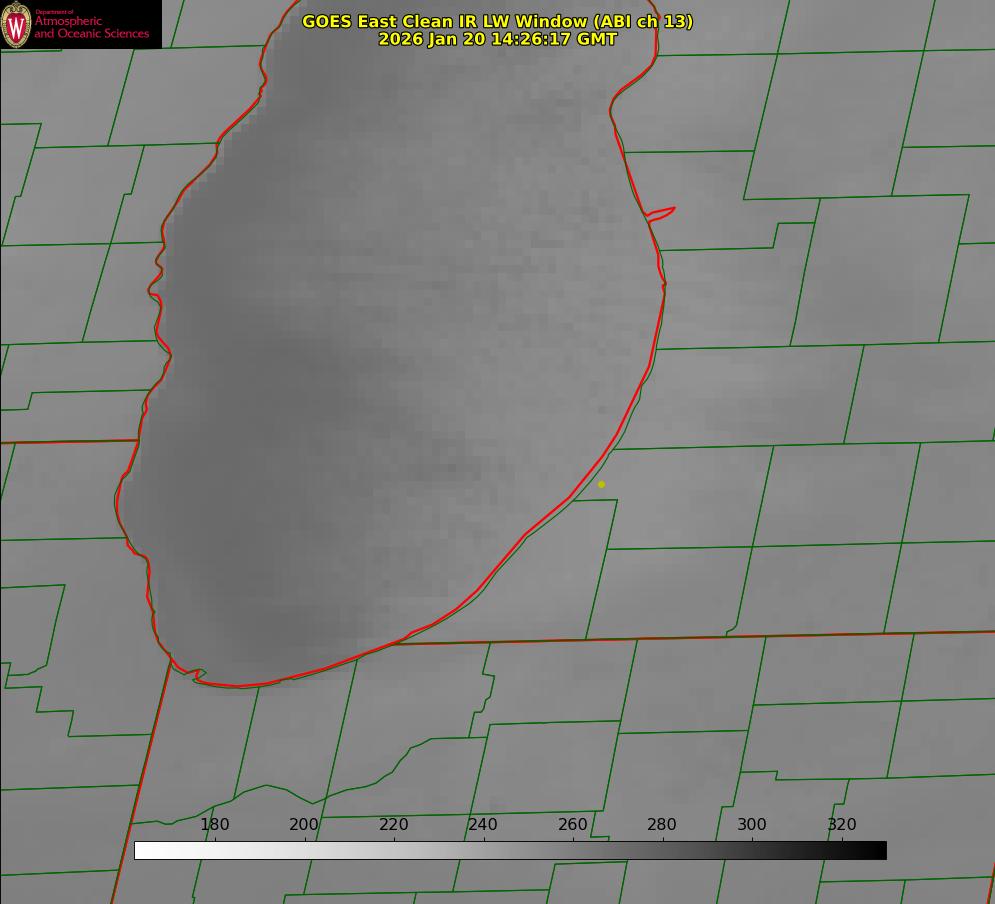Click the Atmospheric and Oceanic Sciences text
995x904 pixels.
click(x=91, y=27)
